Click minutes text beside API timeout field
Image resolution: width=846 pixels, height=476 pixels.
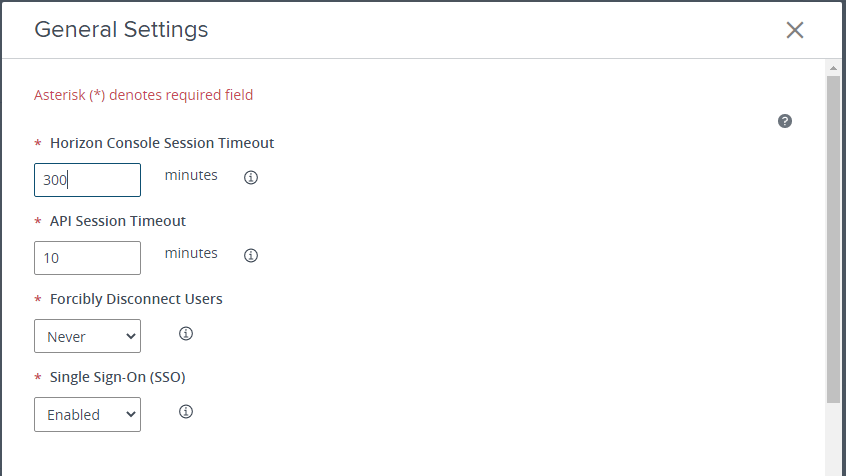[x=191, y=253]
